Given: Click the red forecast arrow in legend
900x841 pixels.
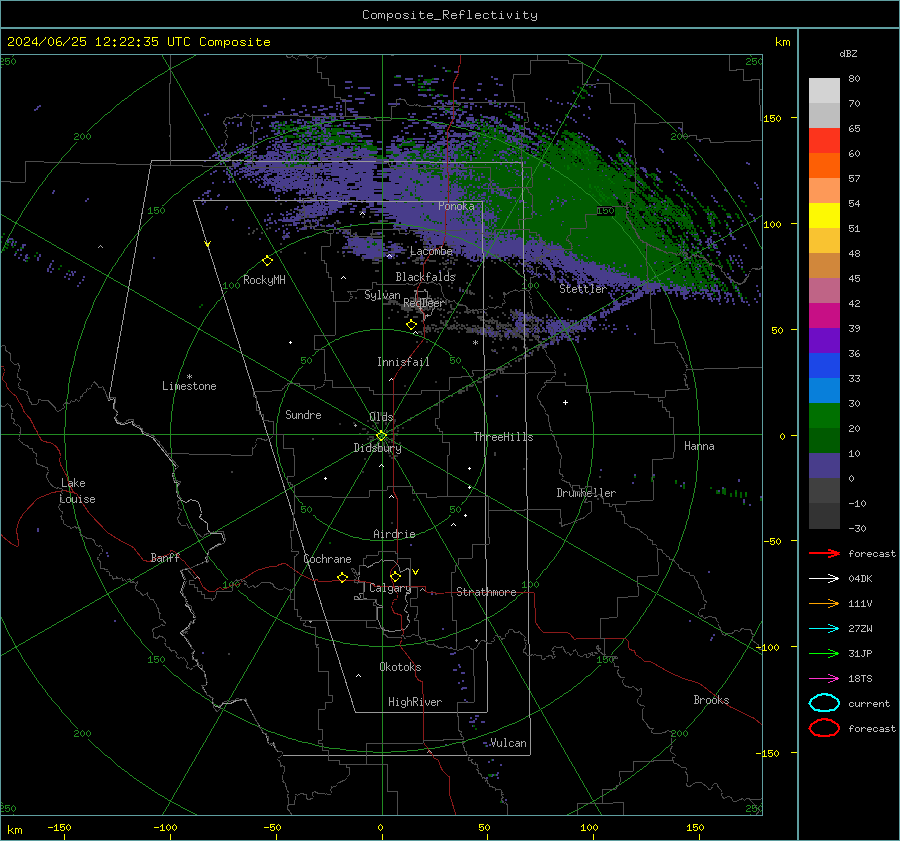Looking at the screenshot, I should 824,553.
